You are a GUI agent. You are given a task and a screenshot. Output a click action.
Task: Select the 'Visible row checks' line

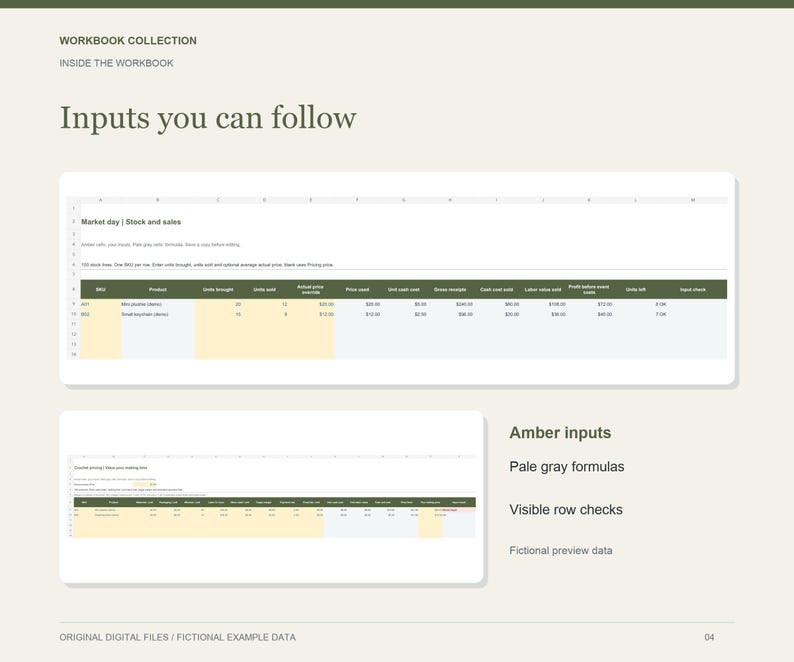[x=566, y=510]
